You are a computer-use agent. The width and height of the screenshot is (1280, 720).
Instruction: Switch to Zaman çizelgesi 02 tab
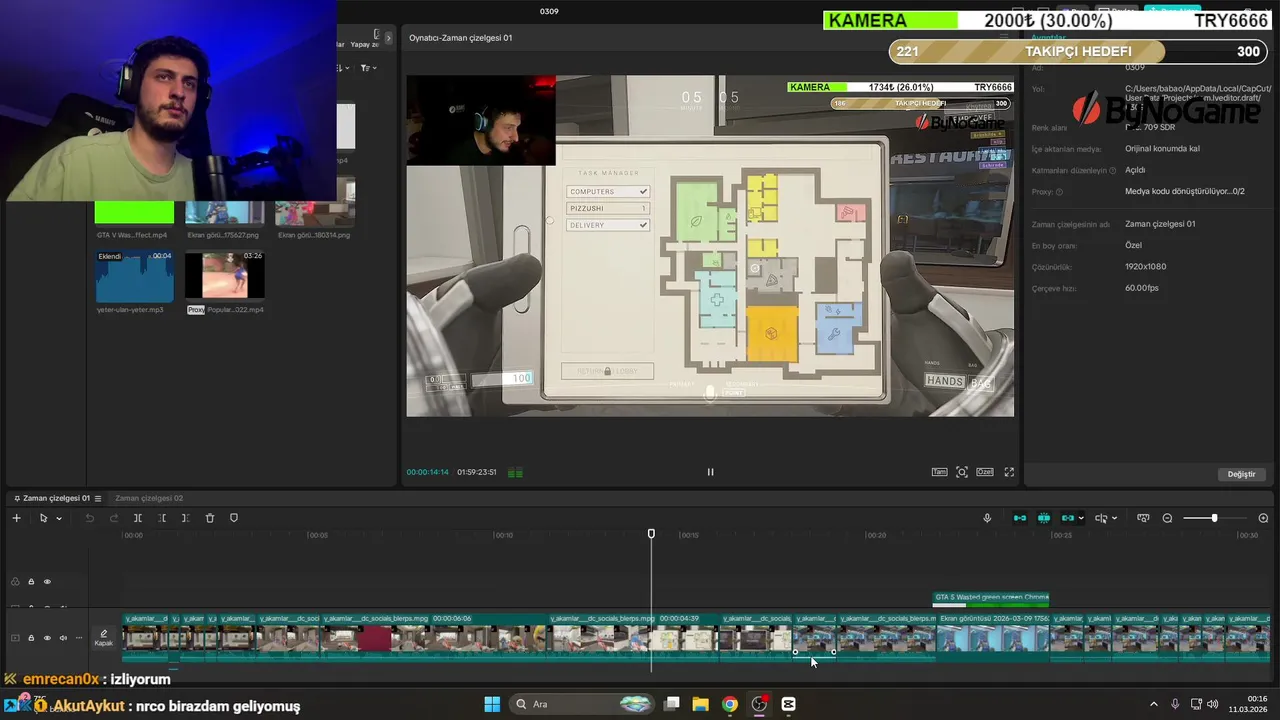149,498
